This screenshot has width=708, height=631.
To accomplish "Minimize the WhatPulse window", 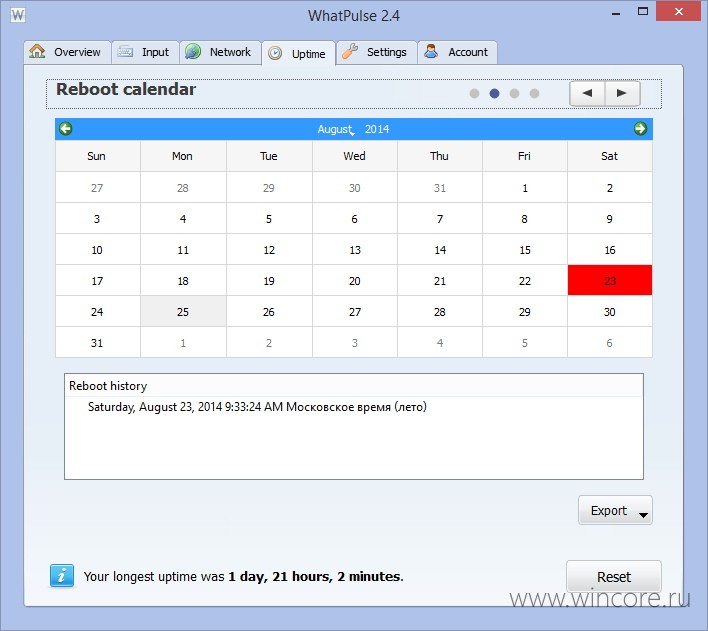I will (x=615, y=13).
